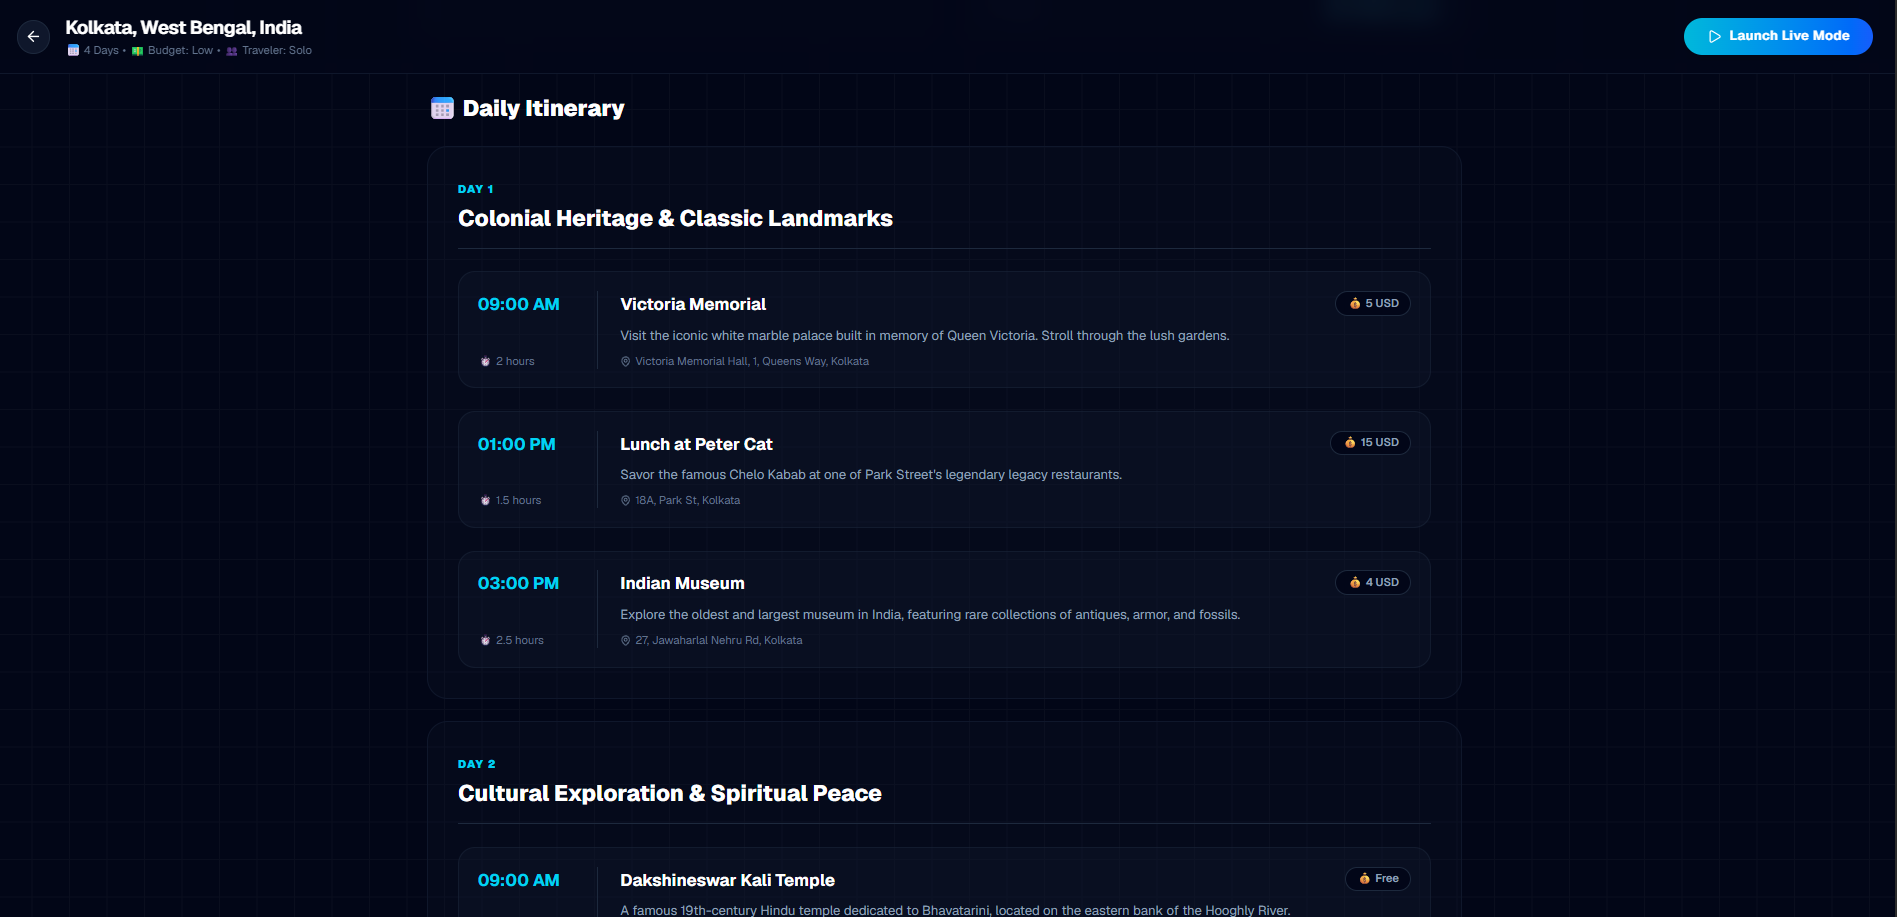This screenshot has width=1897, height=917.
Task: Click the 5 USD cost badge
Action: click(x=1373, y=303)
